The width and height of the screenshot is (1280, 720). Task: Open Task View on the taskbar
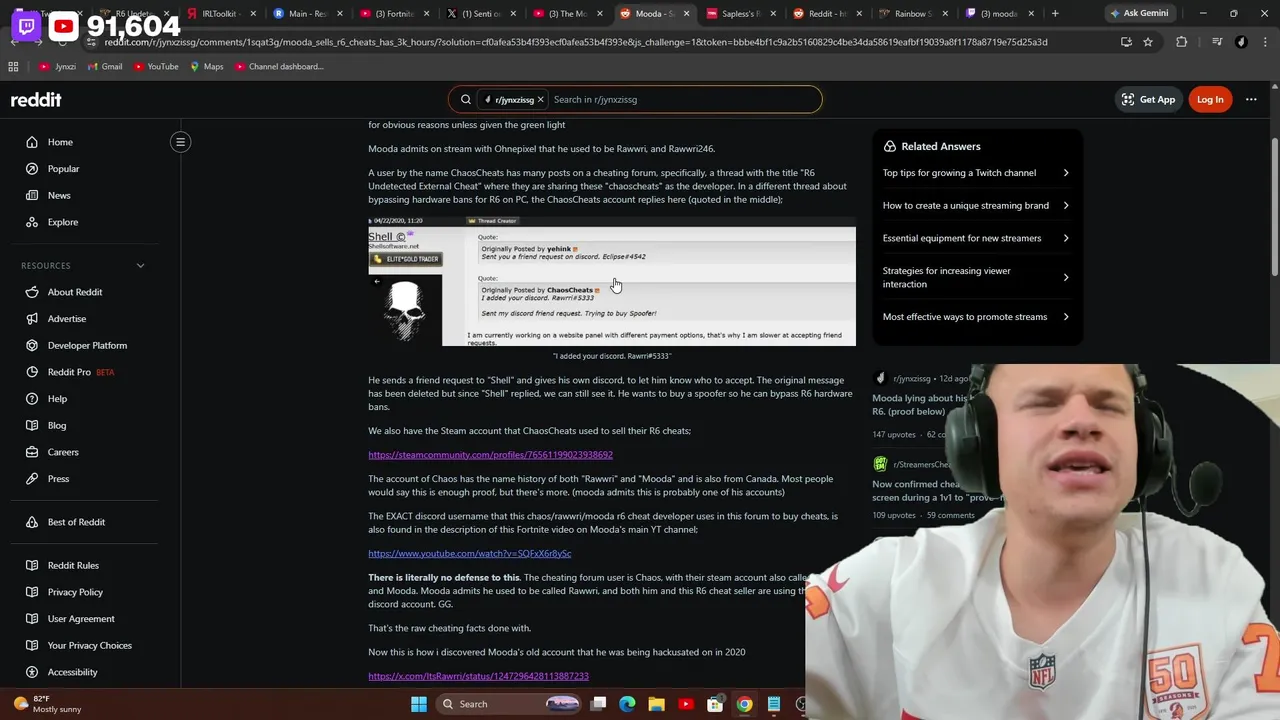pos(598,704)
